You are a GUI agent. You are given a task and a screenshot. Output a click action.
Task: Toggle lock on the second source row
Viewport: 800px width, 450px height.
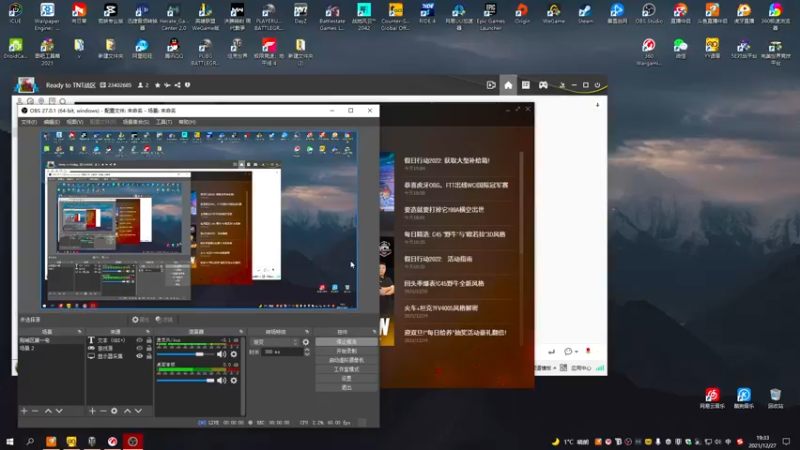[x=148, y=348]
